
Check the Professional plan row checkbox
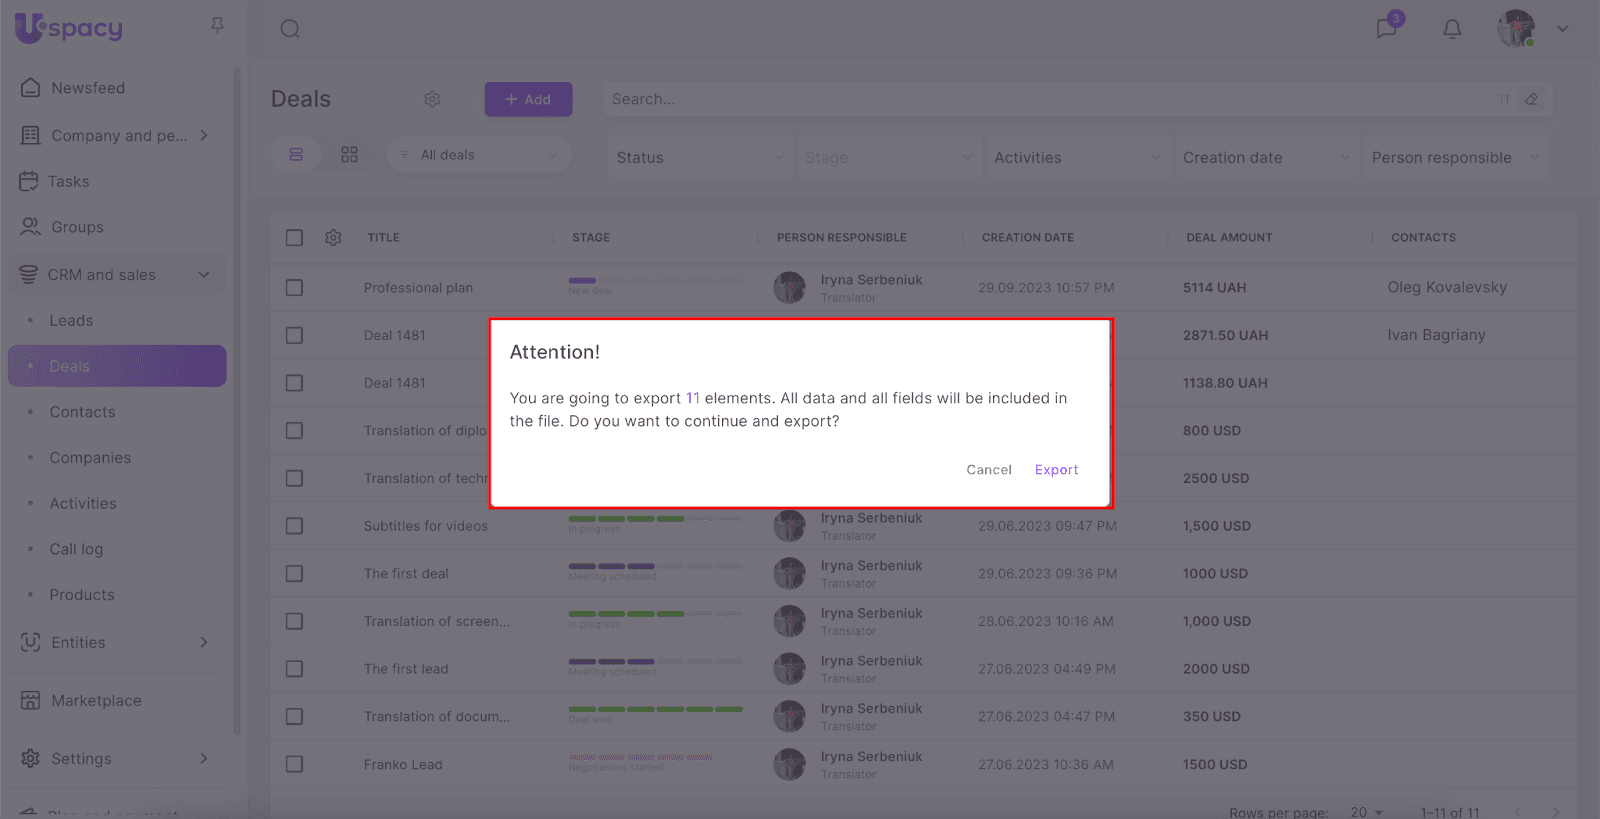tap(294, 288)
